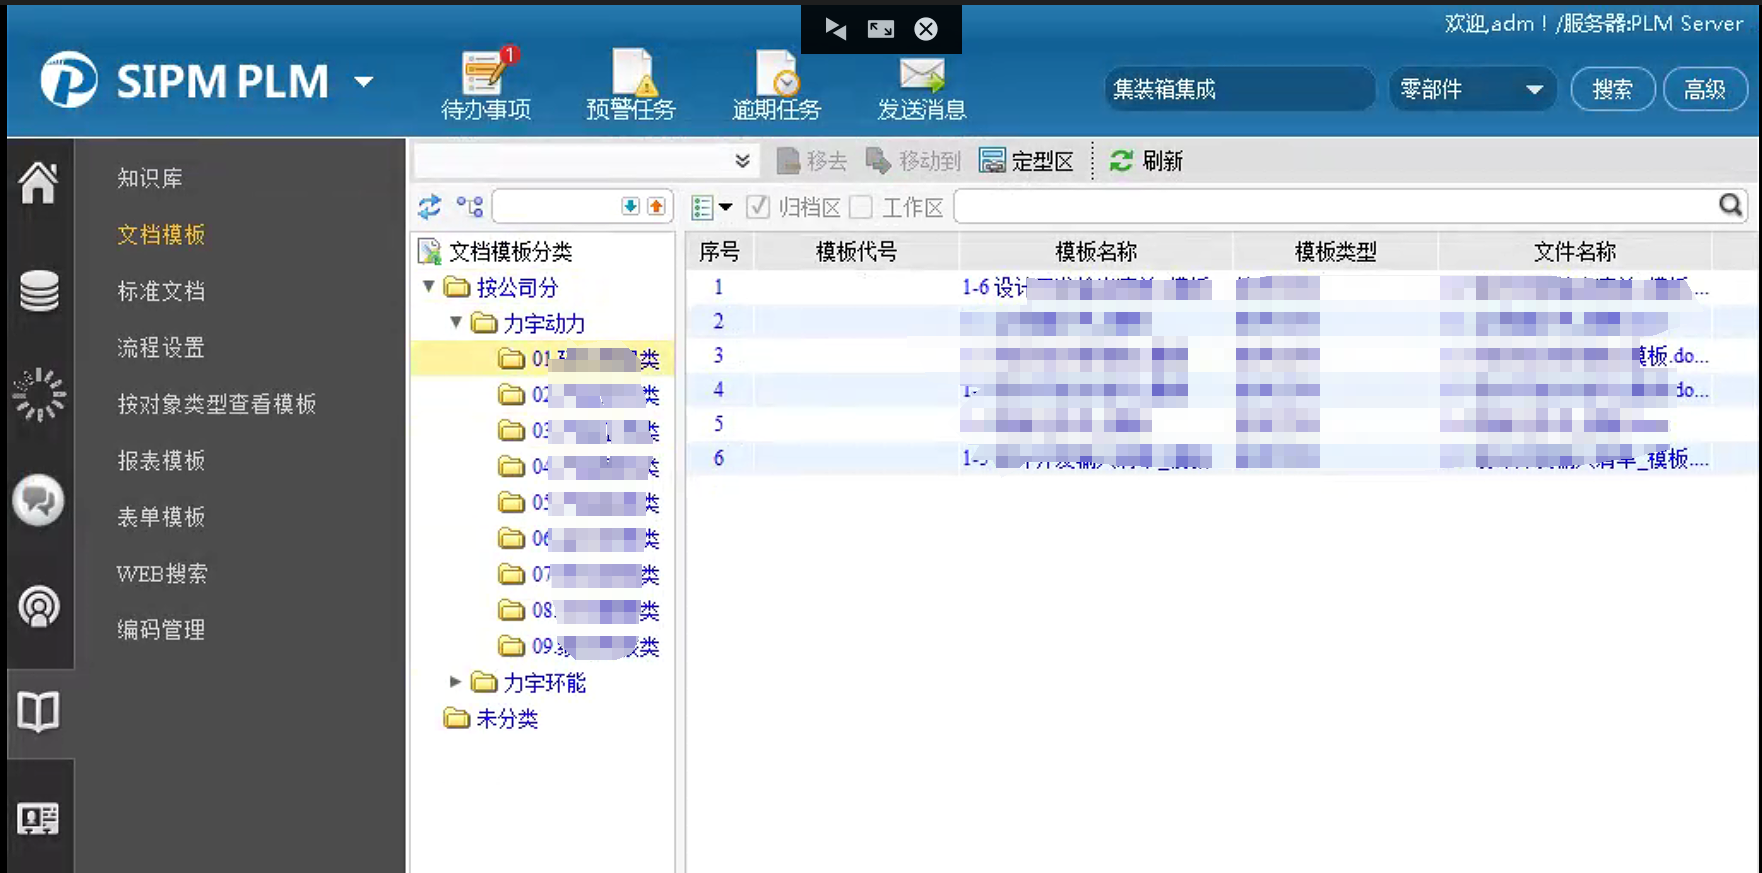Open the 逾期任务 overdue tasks icon
The image size is (1762, 873).
777,73
